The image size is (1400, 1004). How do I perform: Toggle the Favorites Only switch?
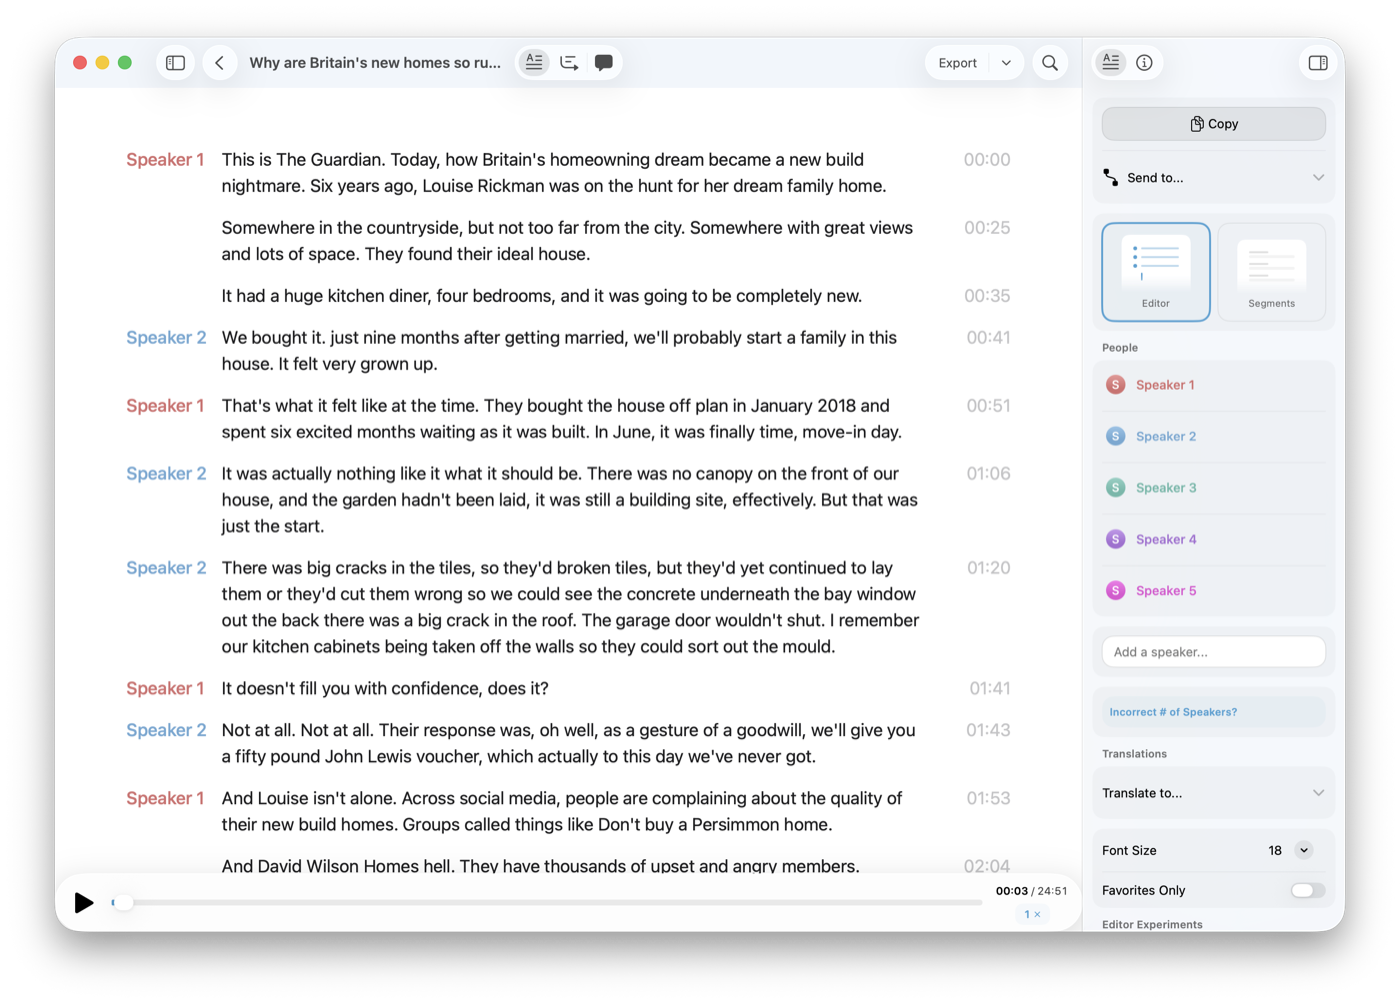[1307, 891]
